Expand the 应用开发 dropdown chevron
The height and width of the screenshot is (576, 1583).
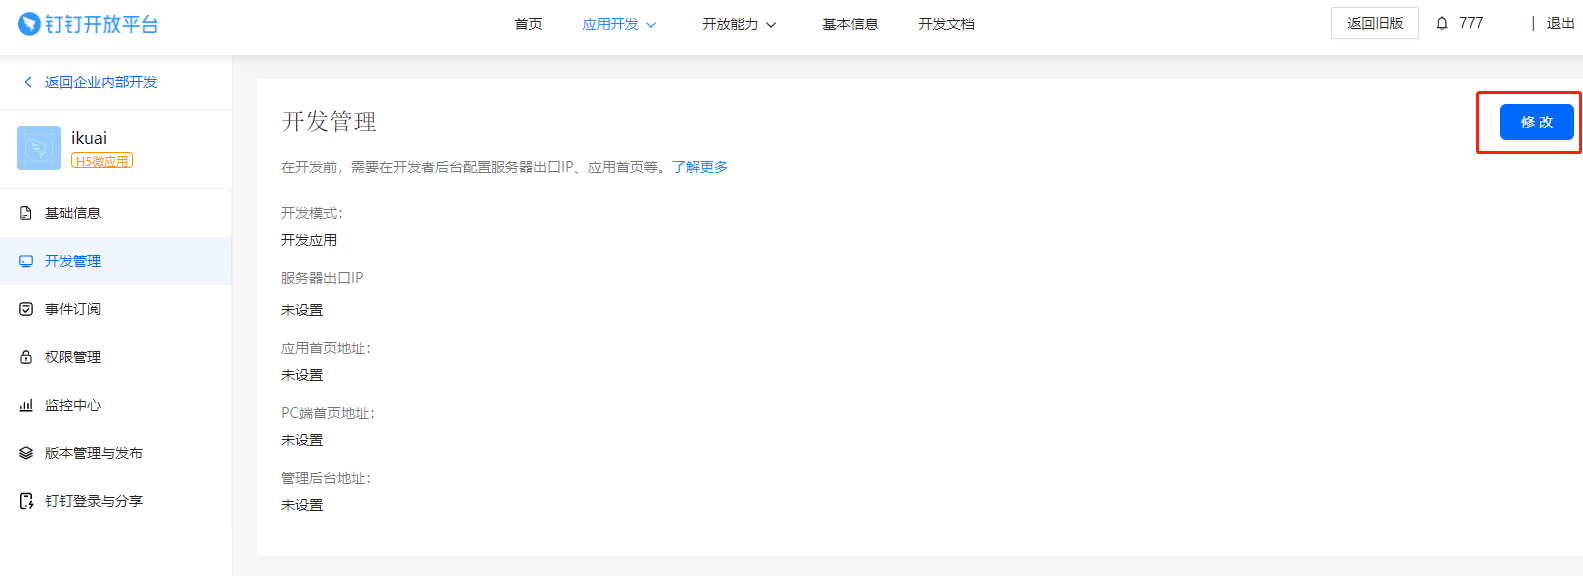click(651, 25)
